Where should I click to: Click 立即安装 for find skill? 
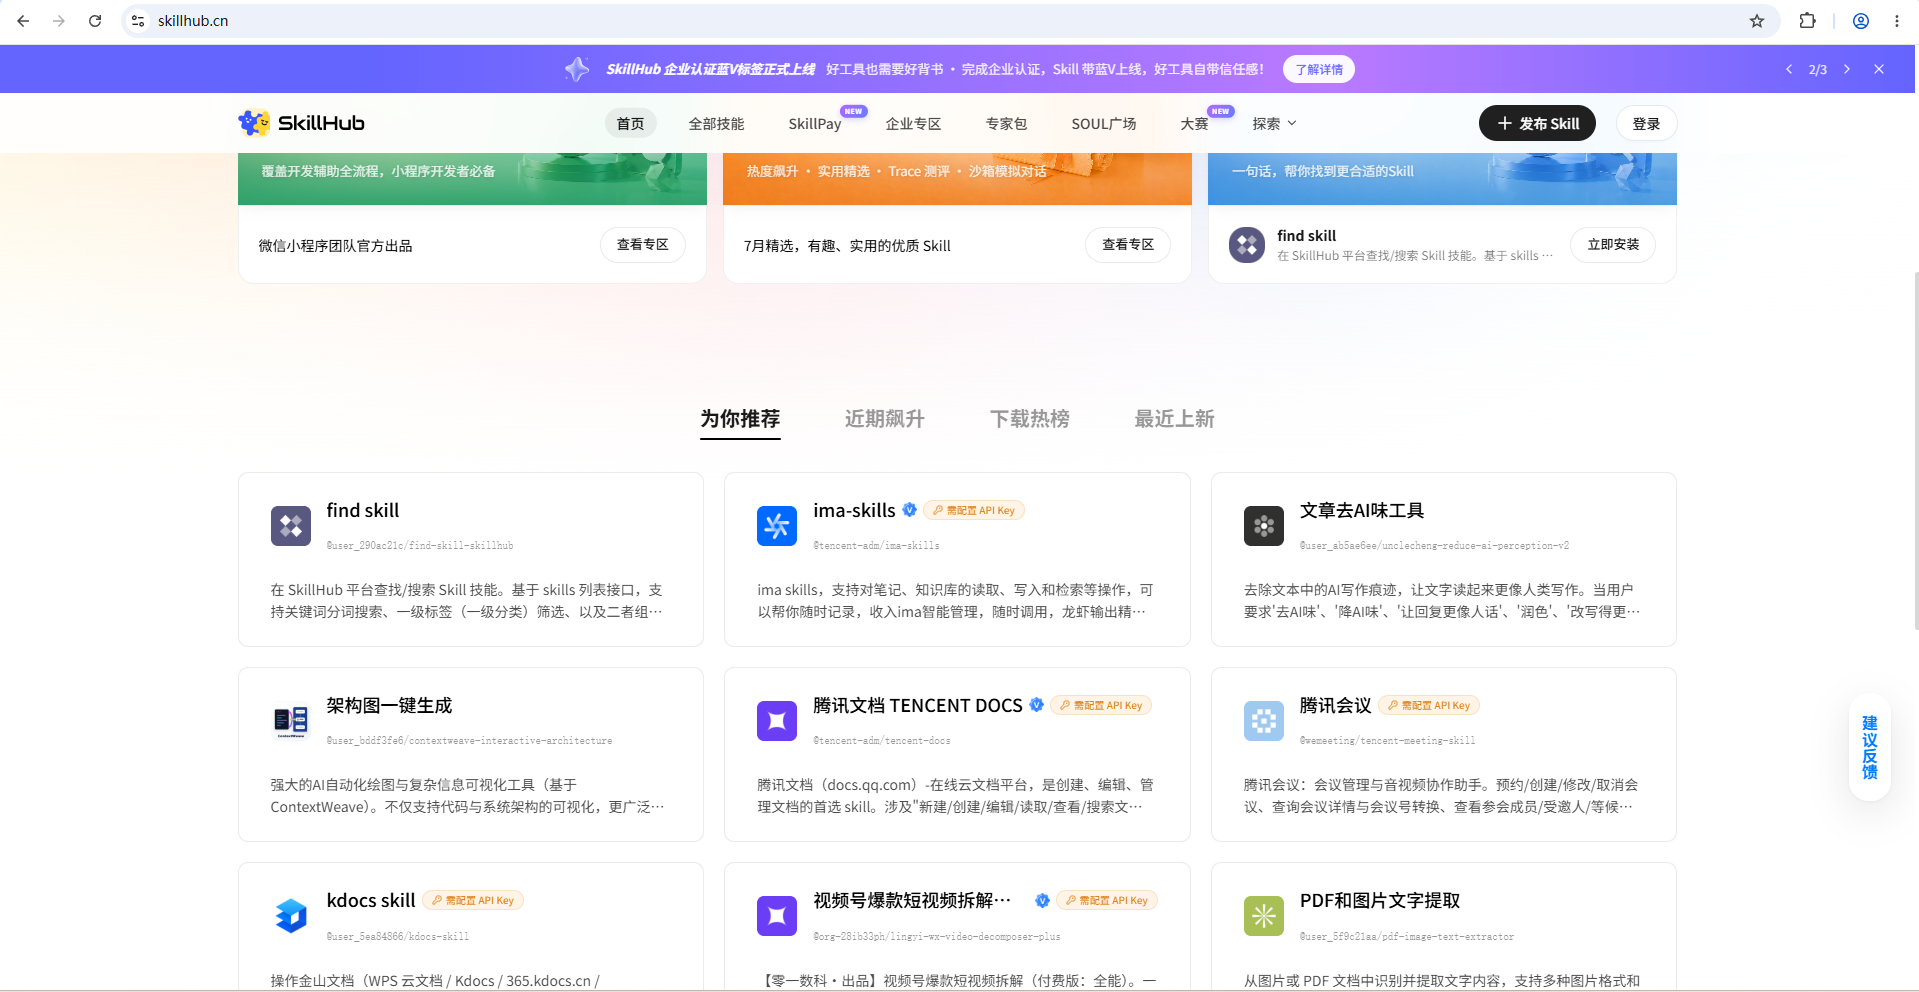[x=1613, y=245]
